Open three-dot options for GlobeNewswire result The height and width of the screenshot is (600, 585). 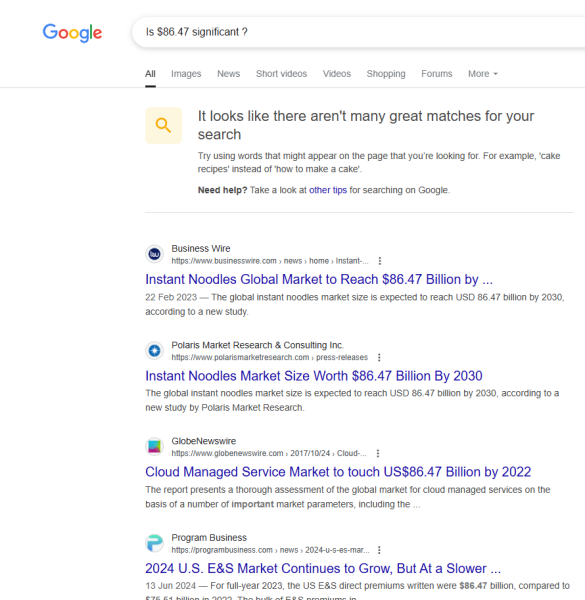click(x=378, y=453)
